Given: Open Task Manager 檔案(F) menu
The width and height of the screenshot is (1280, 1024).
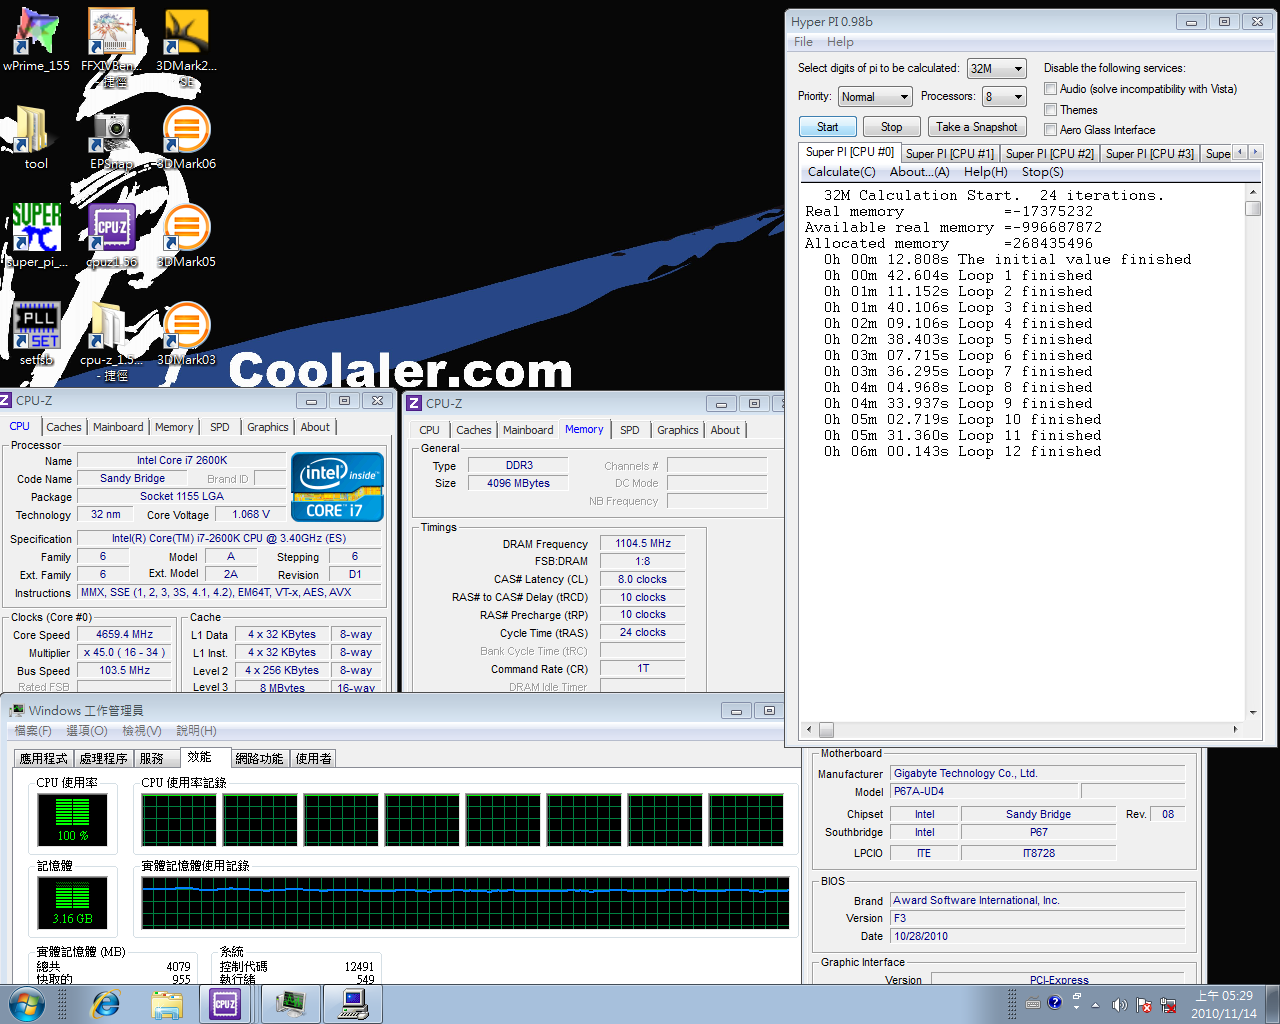Looking at the screenshot, I should coord(33,731).
